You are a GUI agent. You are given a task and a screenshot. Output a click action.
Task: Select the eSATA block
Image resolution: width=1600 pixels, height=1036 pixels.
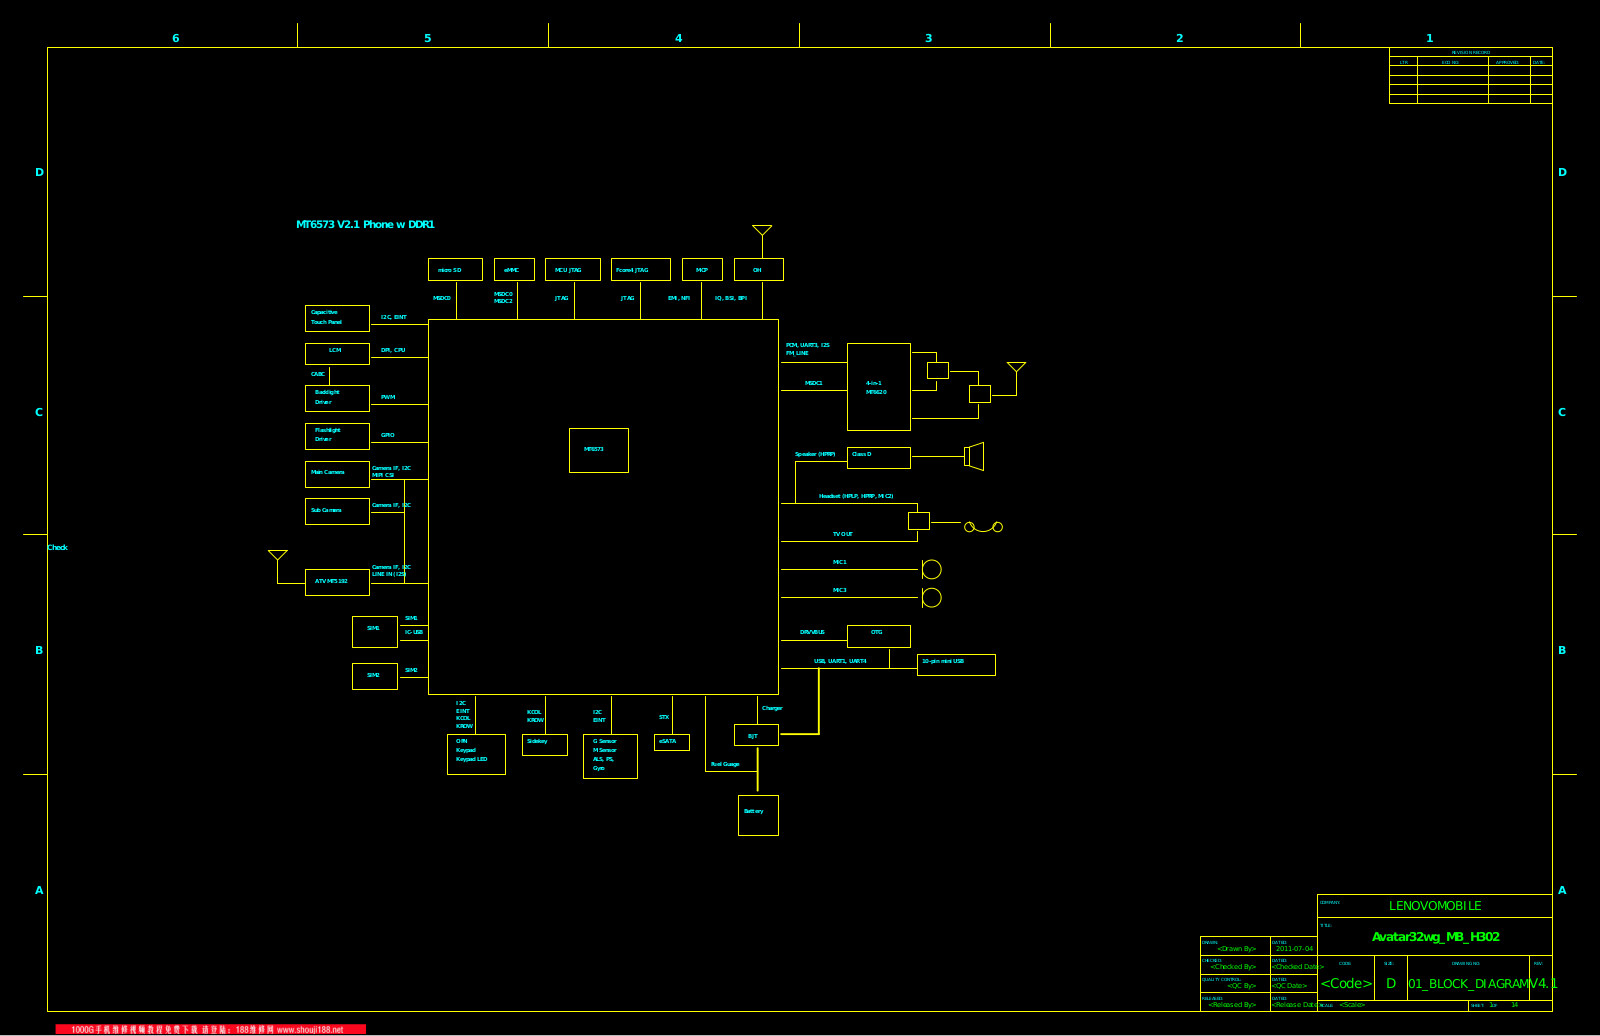tap(672, 742)
